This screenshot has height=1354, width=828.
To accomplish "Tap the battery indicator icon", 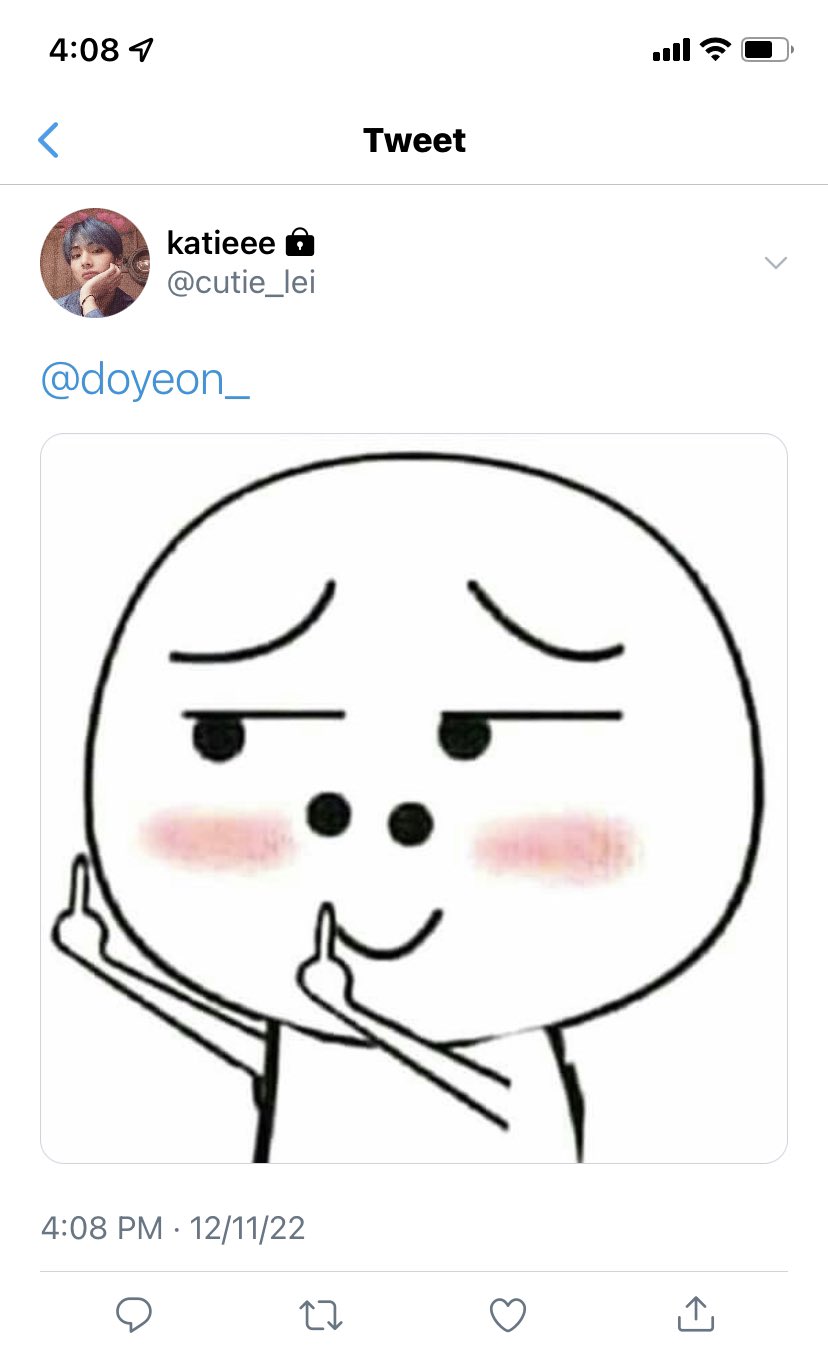I will click(x=767, y=48).
